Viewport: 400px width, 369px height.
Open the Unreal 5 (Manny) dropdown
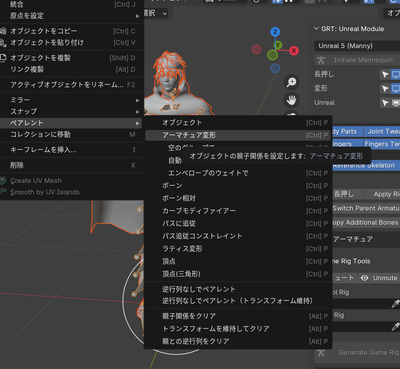357,46
